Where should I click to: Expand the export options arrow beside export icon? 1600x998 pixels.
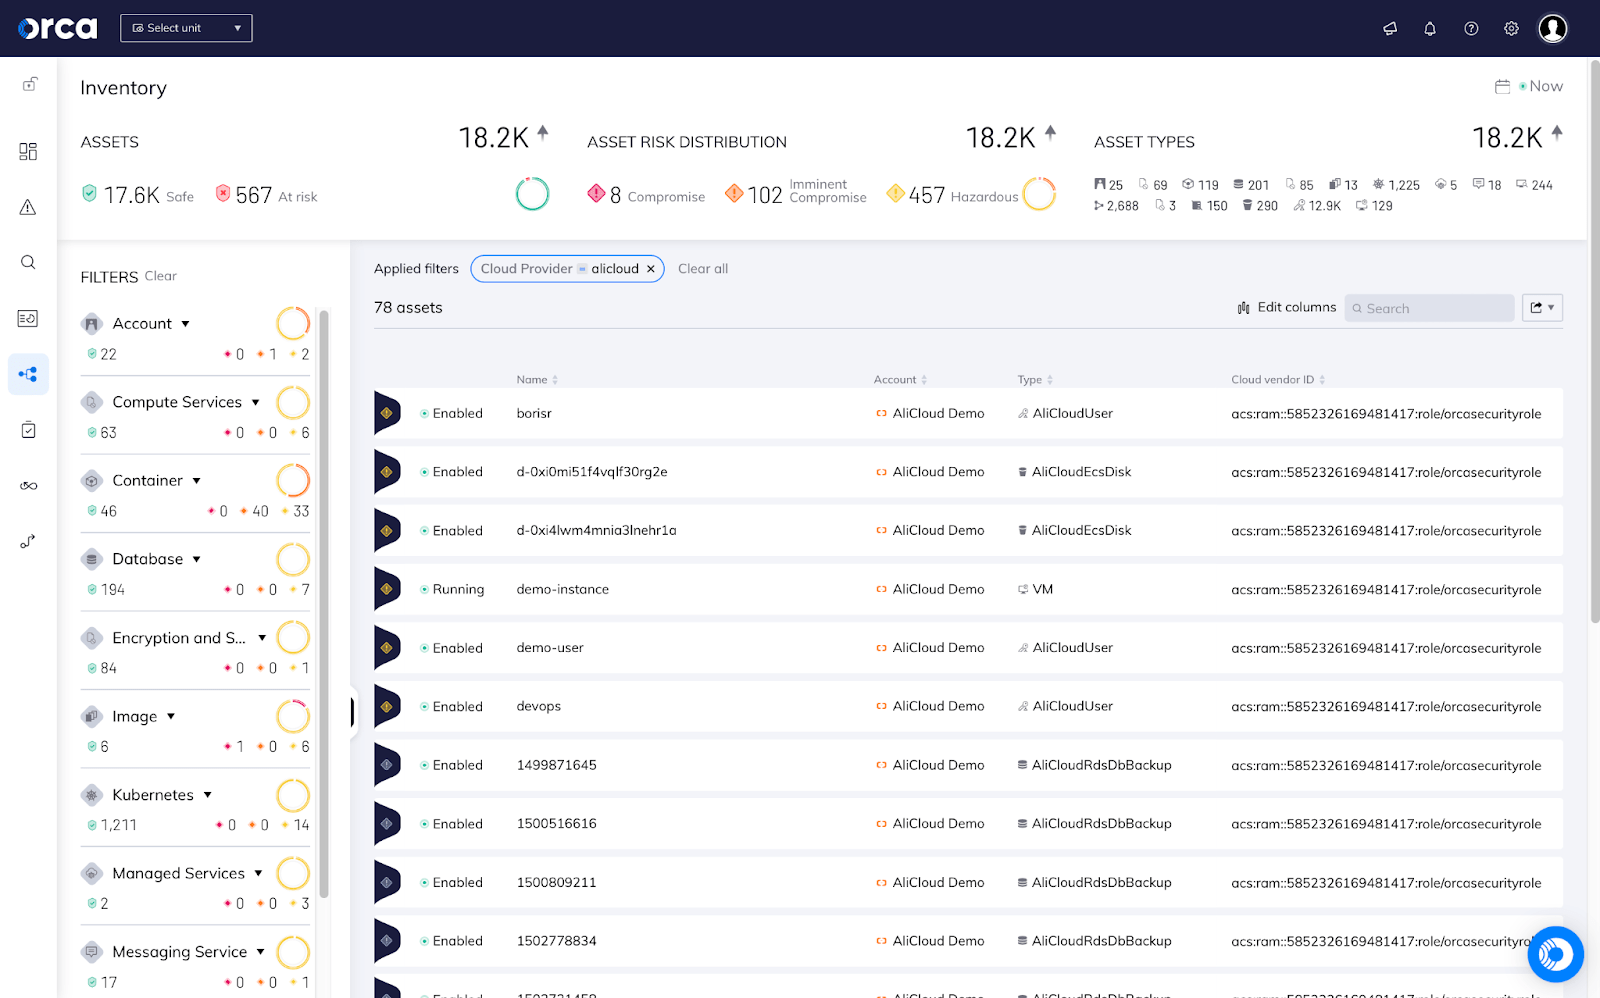click(1550, 307)
